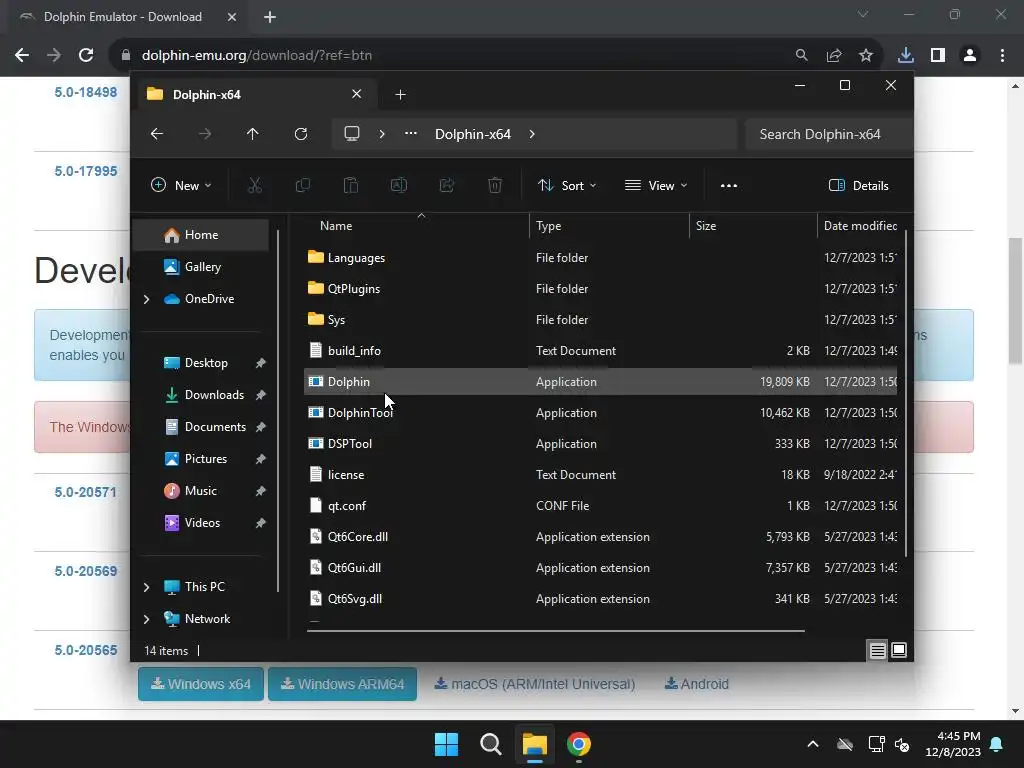Open the Sort dropdown
Viewport: 1024px width, 768px height.
coord(567,185)
